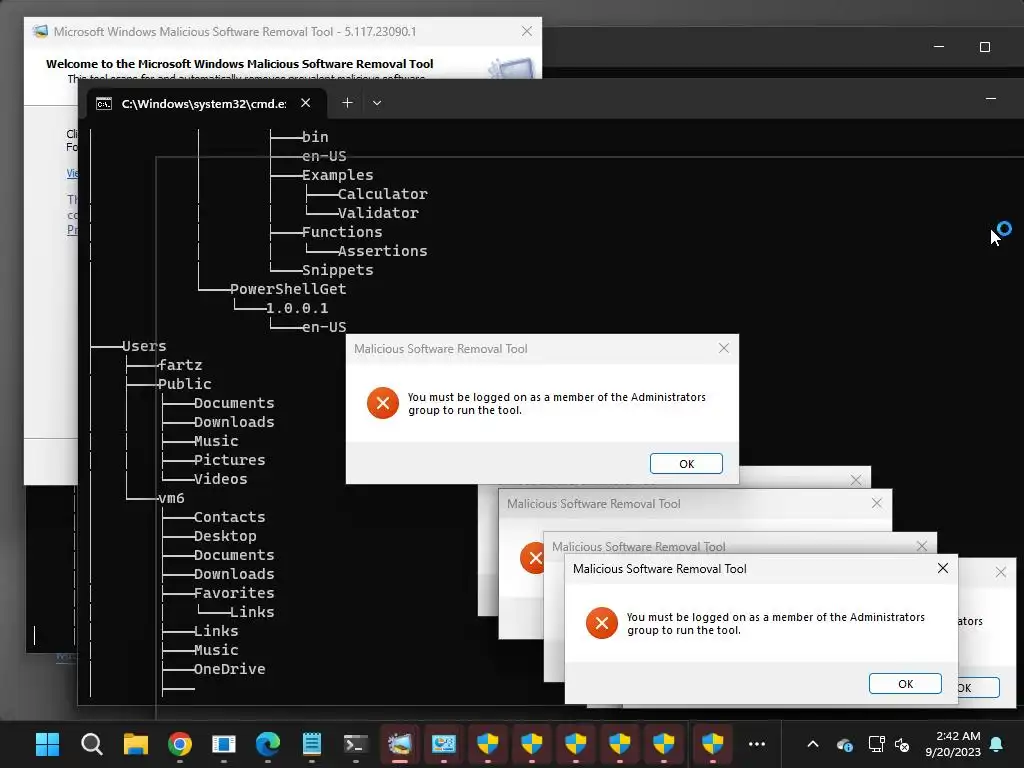The width and height of the screenshot is (1024, 768).
Task: Click 'OneDrive' under vm6
Action: tap(230, 669)
